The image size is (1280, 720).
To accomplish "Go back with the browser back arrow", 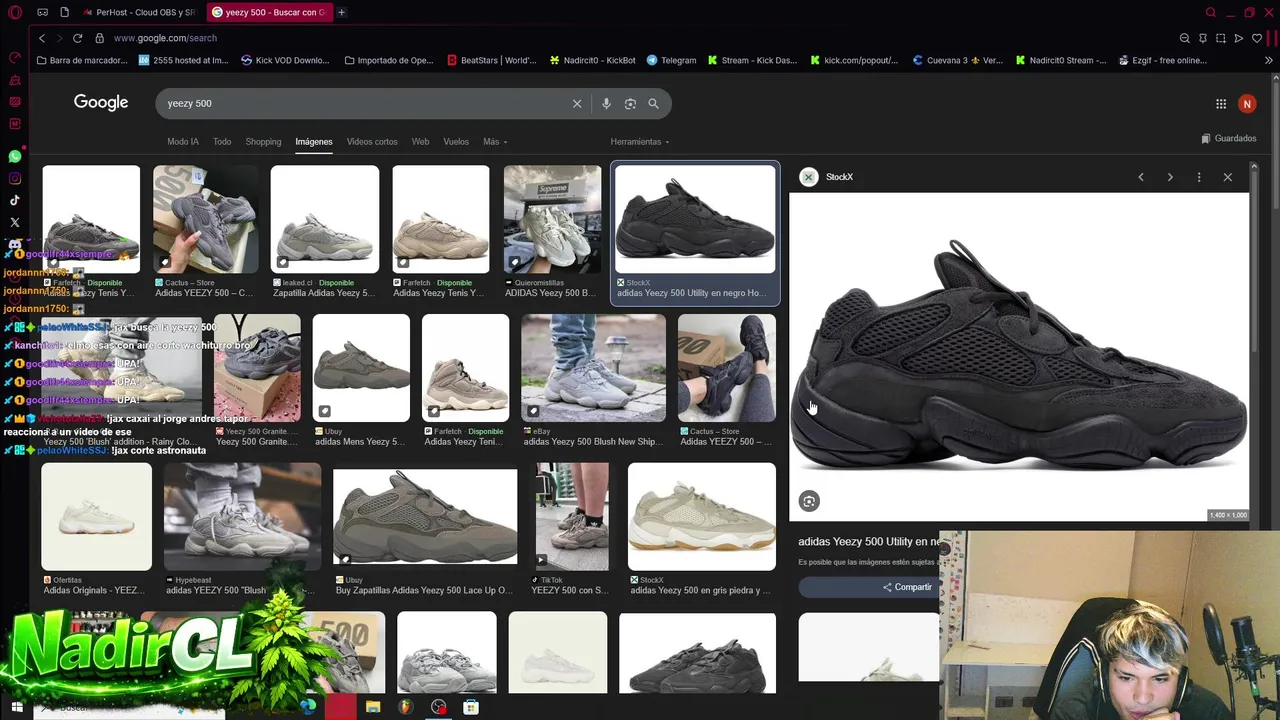I will pos(42,38).
